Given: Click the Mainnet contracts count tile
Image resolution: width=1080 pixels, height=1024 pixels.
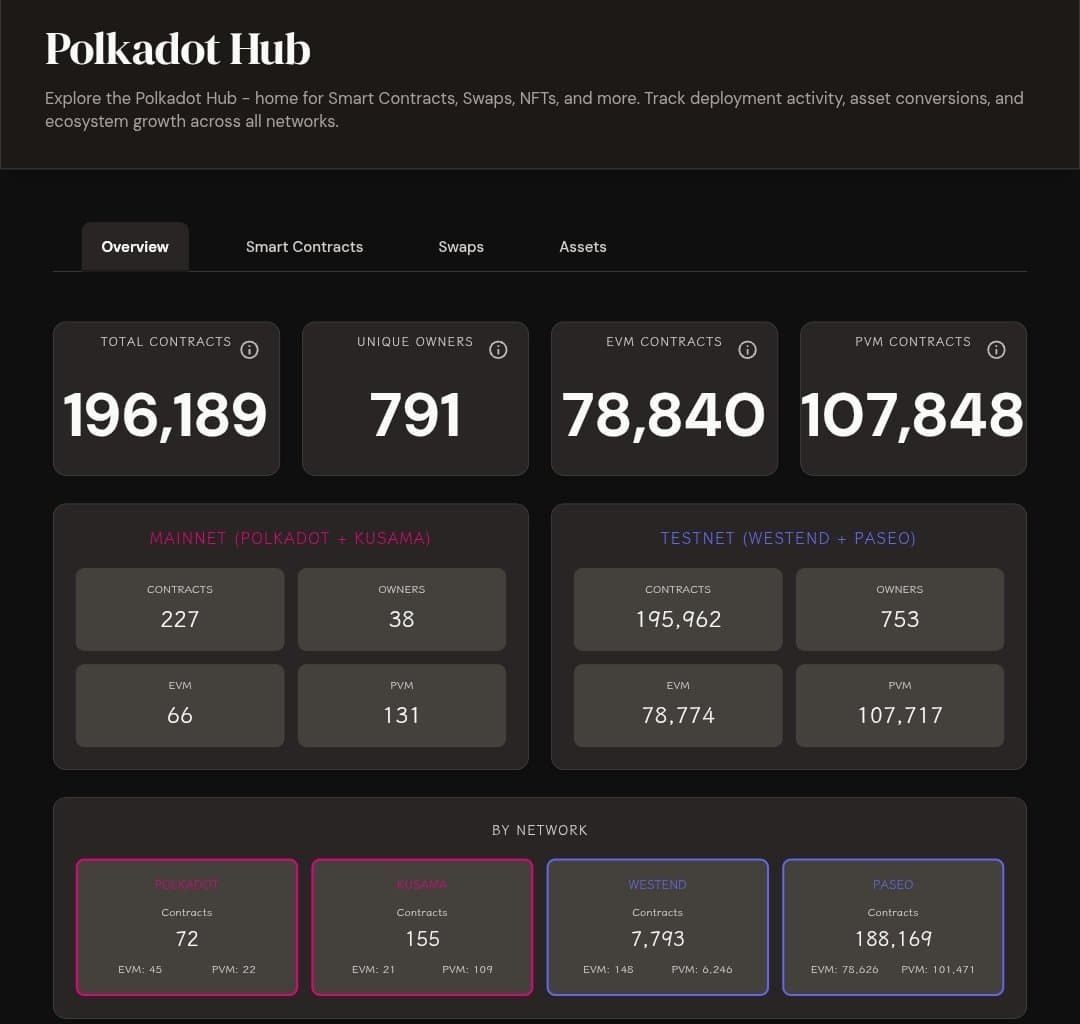Looking at the screenshot, I should [180, 609].
